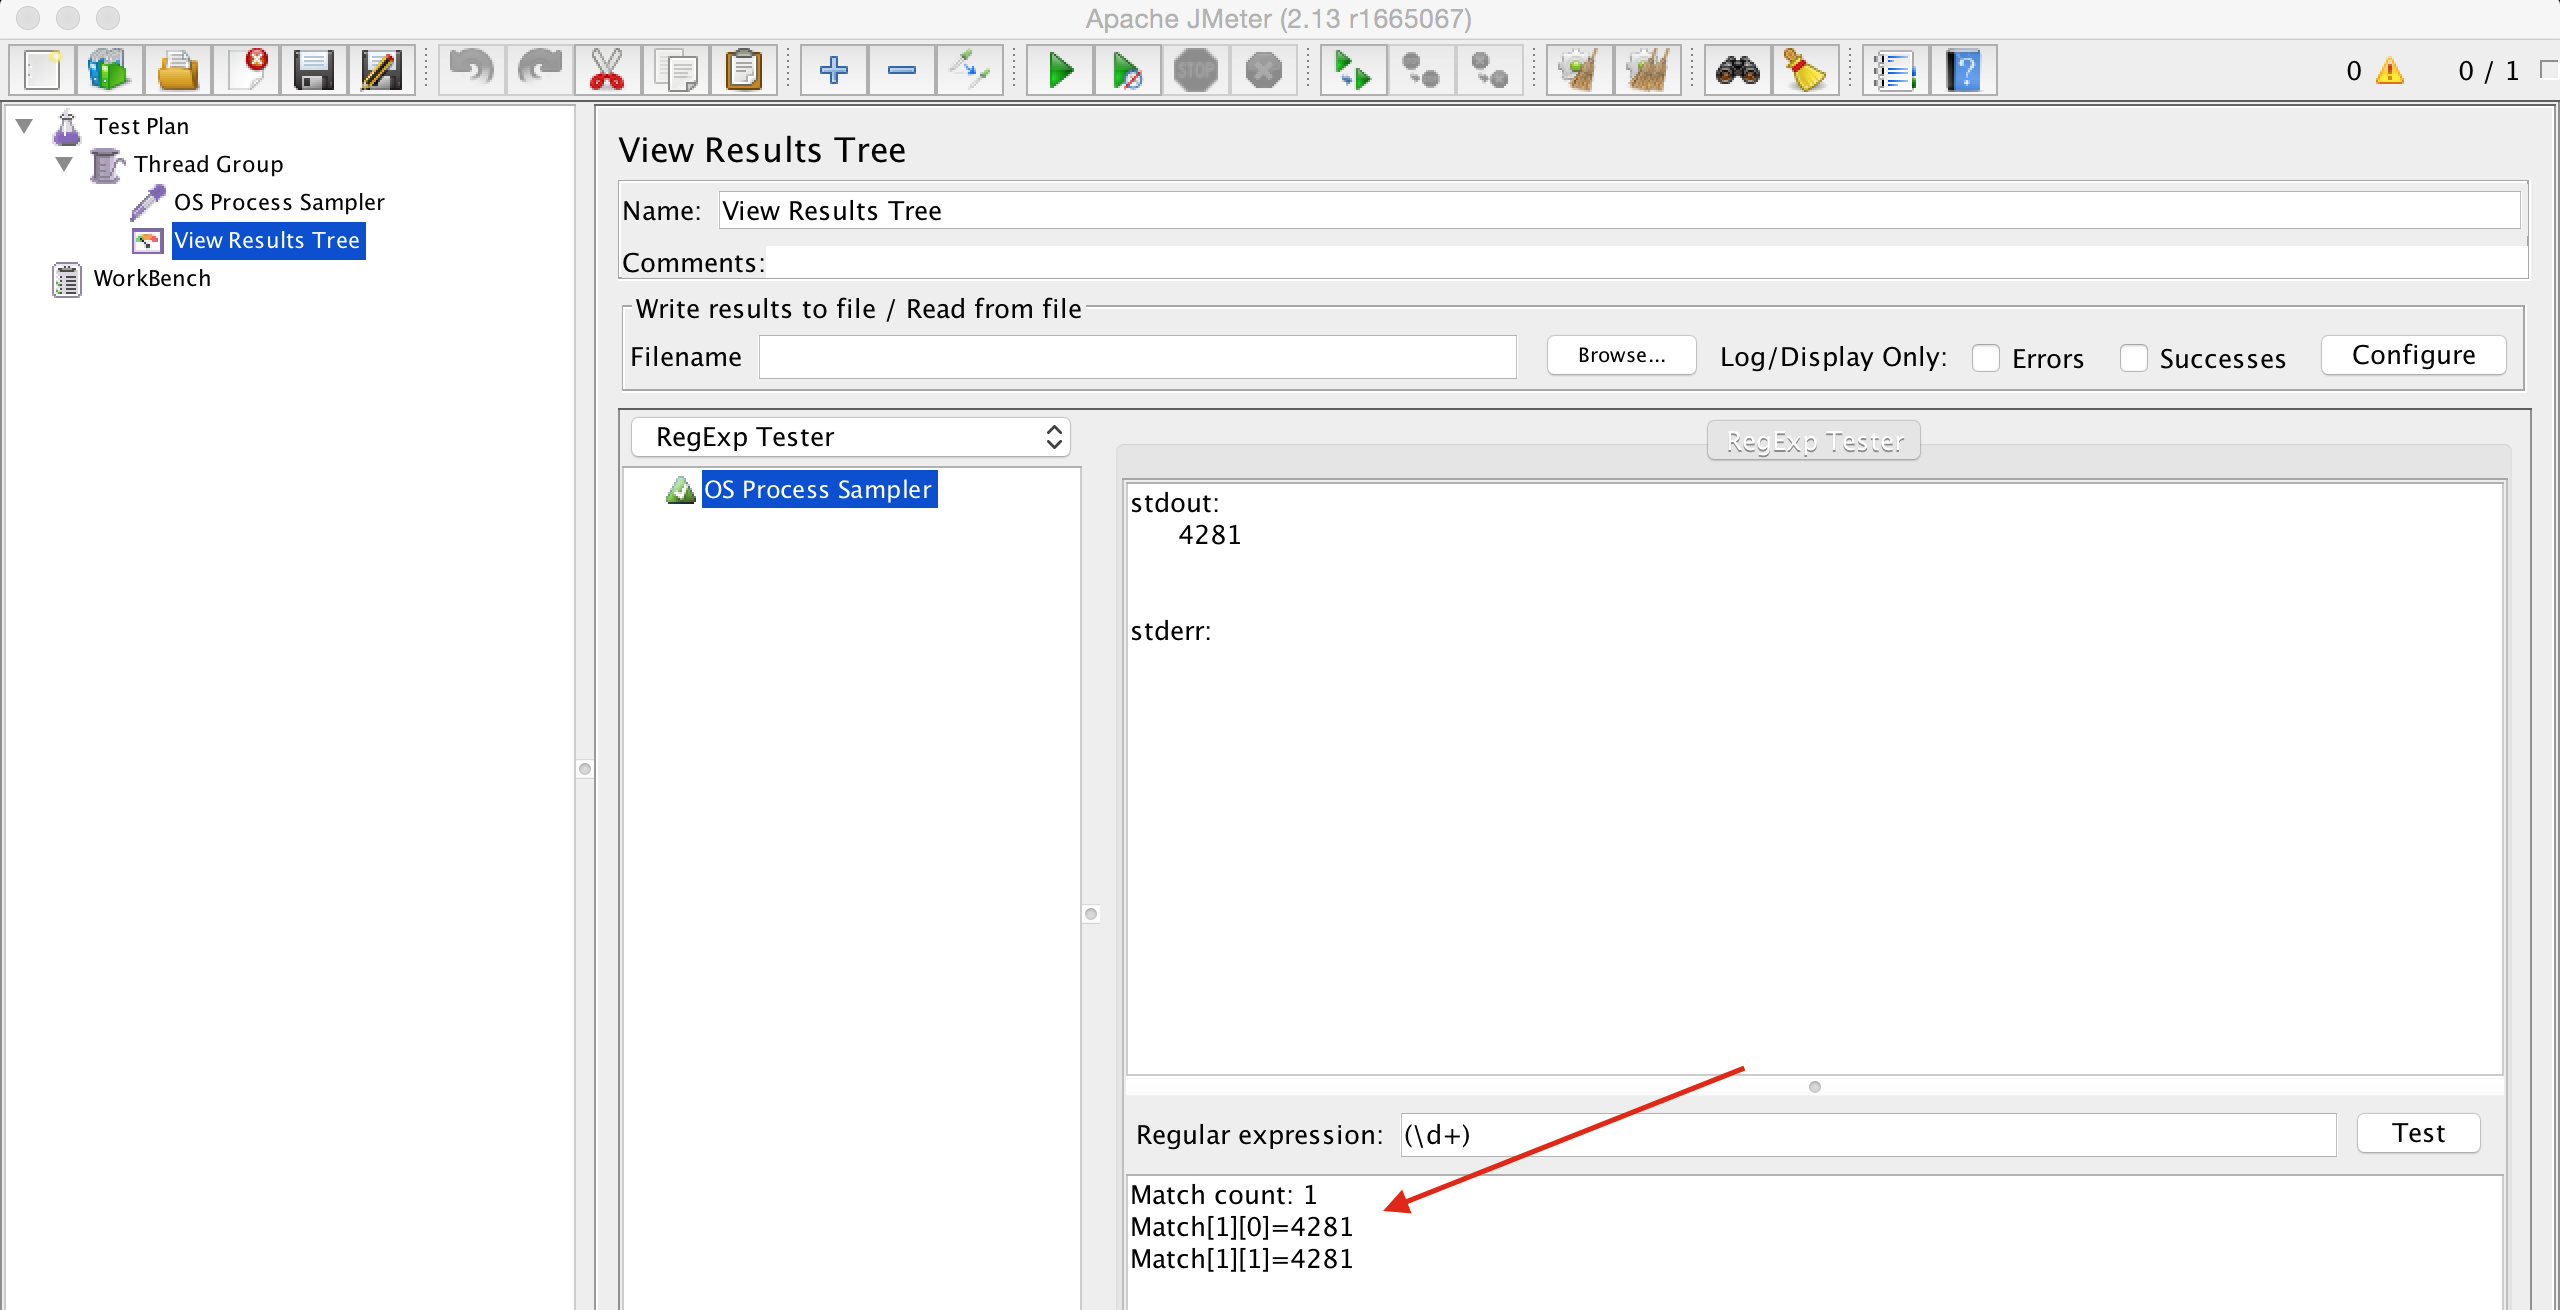The height and width of the screenshot is (1310, 2560).
Task: Open the RegExp Tester renderer dropdown
Action: click(851, 437)
